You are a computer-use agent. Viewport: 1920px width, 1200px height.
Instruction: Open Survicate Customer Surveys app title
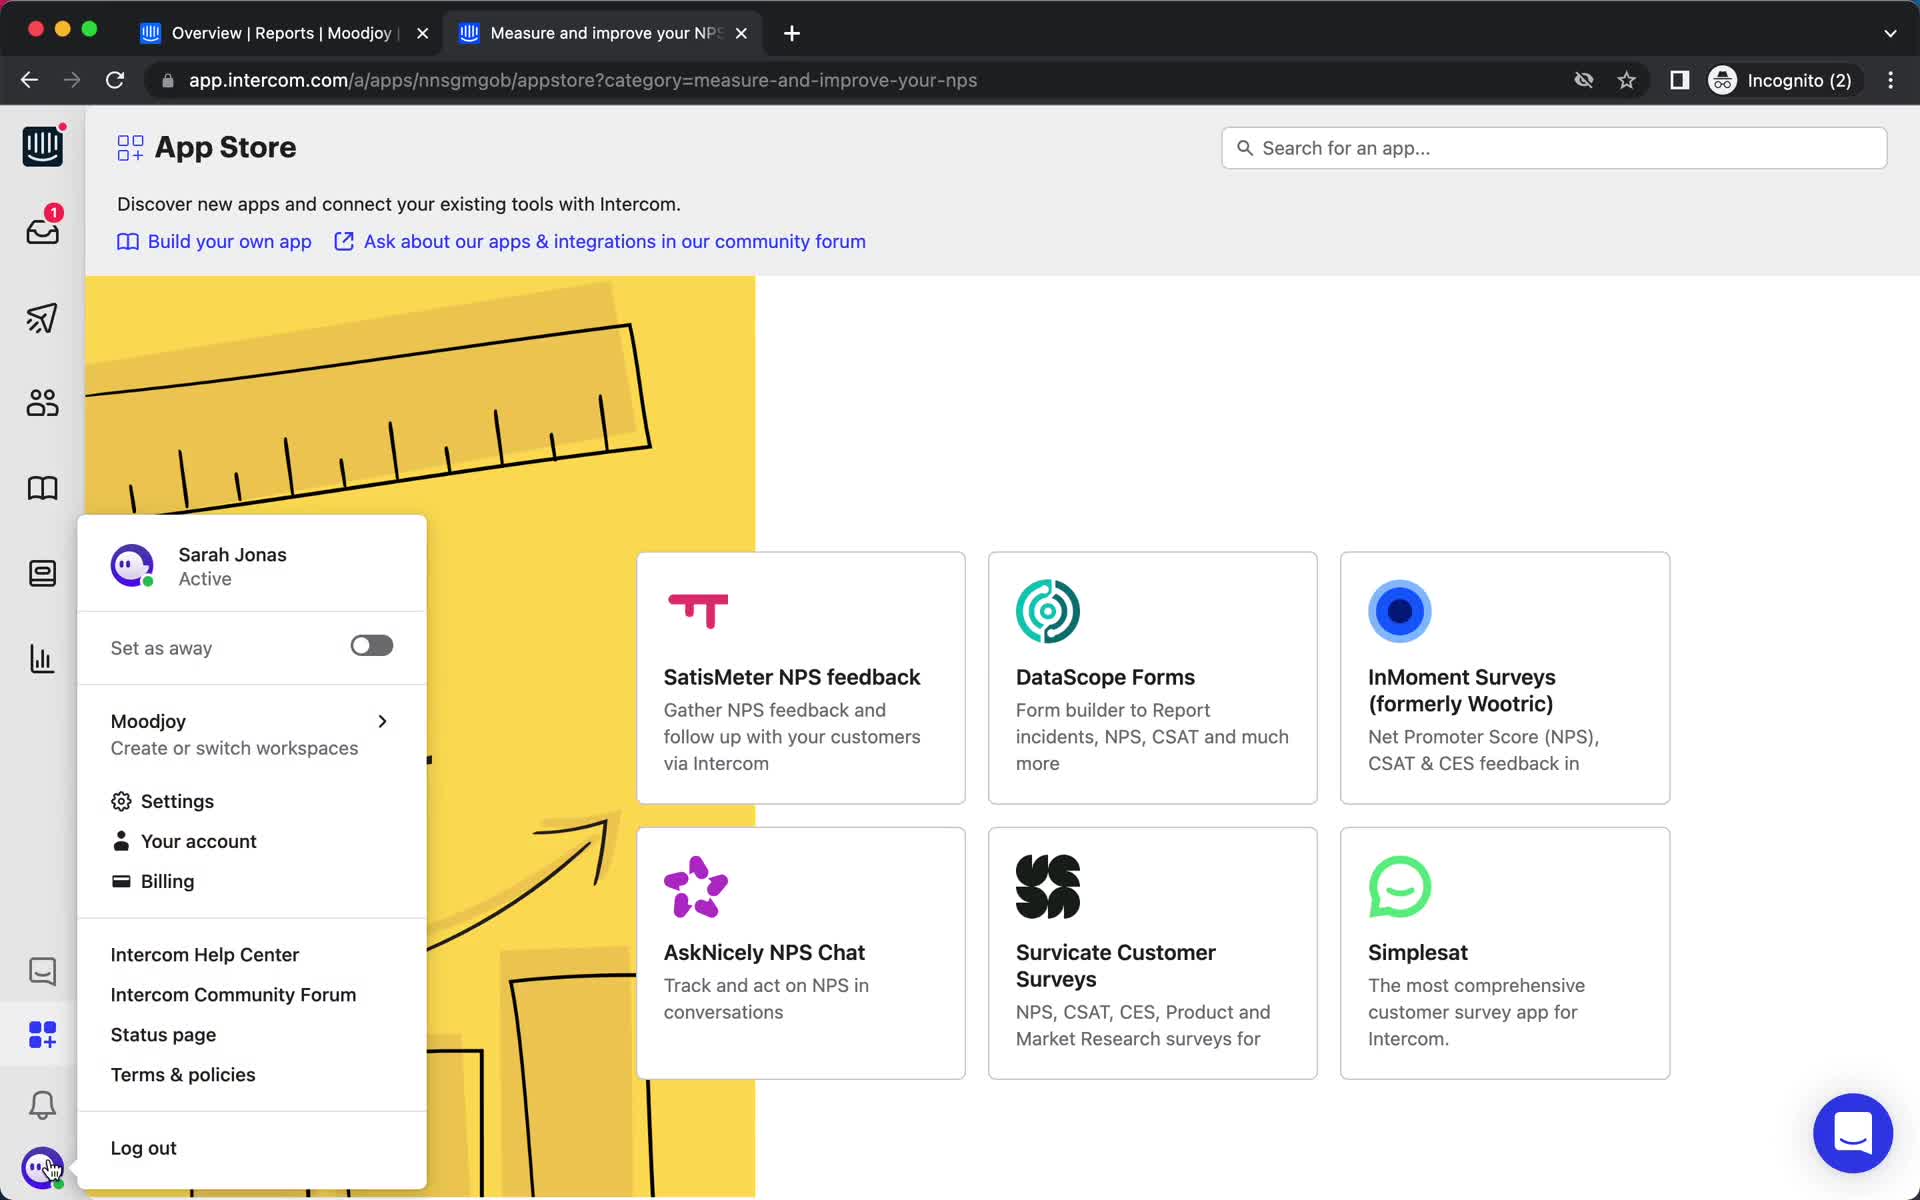coord(1116,966)
